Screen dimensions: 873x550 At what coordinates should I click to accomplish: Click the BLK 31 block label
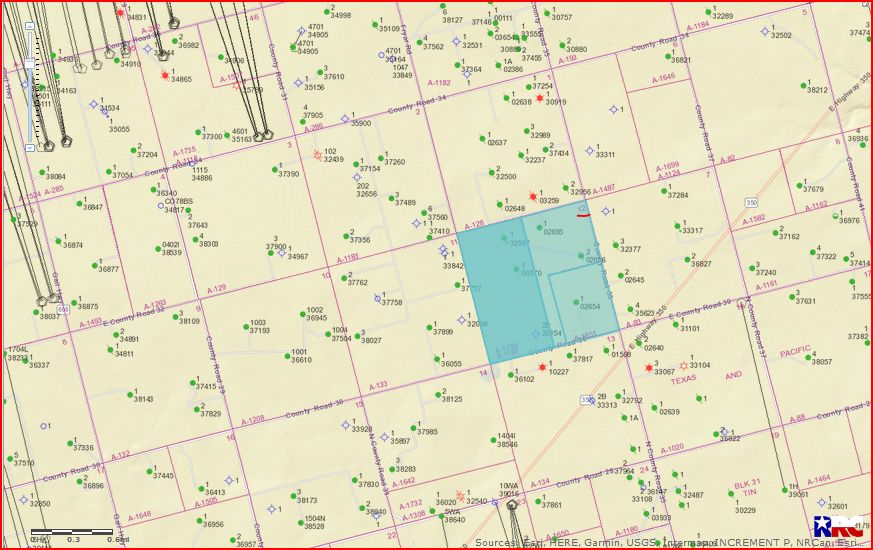click(x=747, y=483)
